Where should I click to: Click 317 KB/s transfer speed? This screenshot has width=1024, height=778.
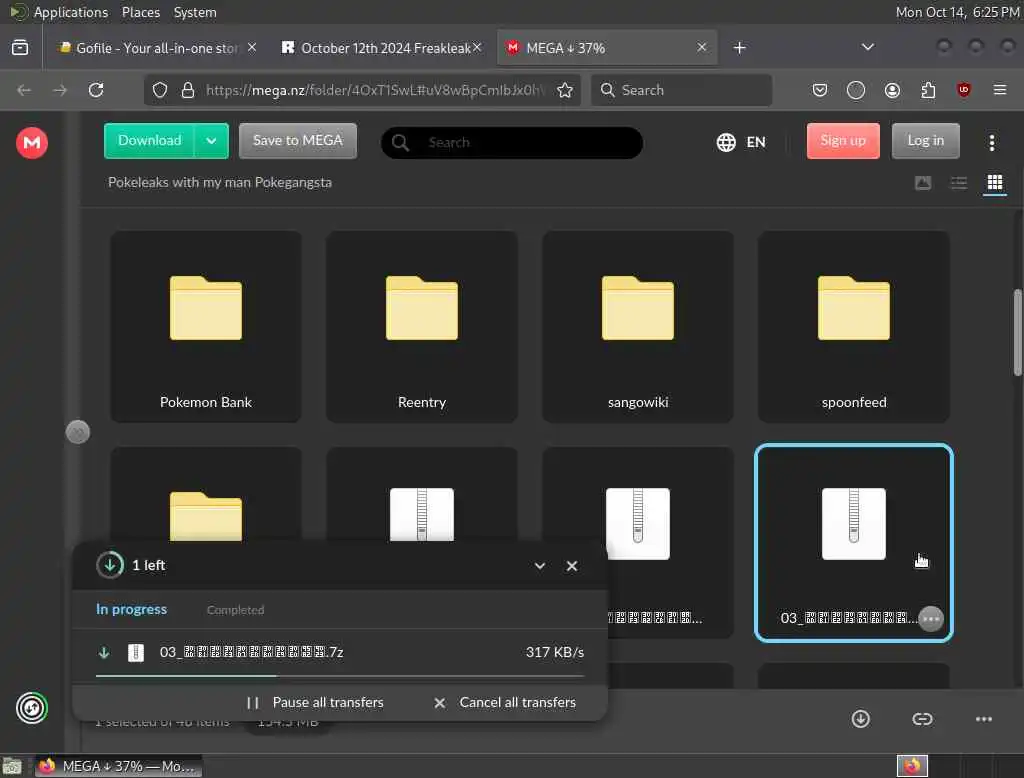554,652
